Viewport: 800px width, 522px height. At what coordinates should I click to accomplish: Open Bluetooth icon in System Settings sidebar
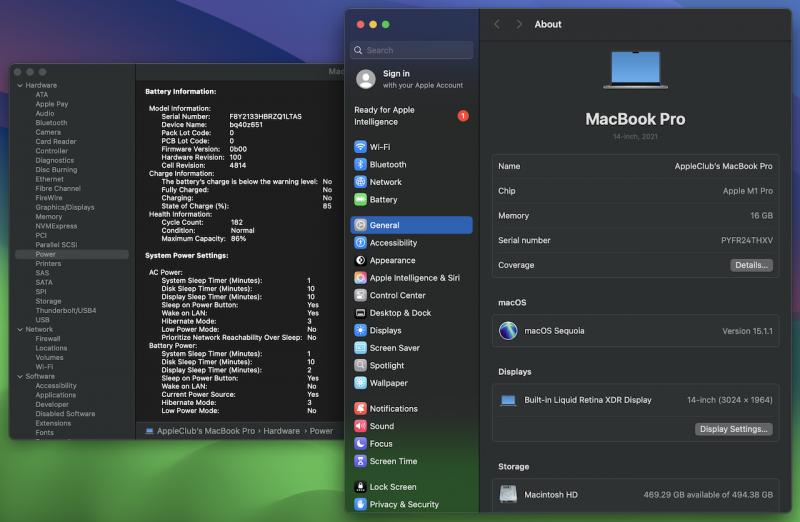click(360, 164)
